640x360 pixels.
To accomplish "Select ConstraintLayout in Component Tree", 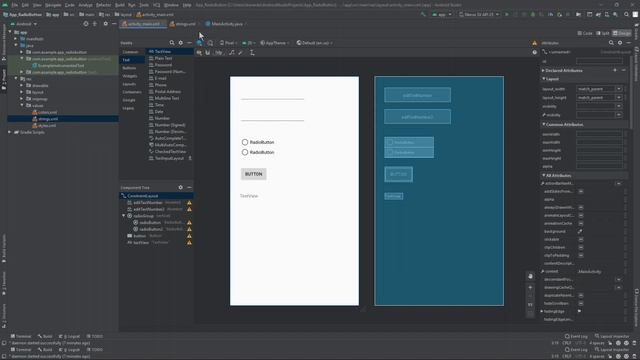I will click(156, 196).
